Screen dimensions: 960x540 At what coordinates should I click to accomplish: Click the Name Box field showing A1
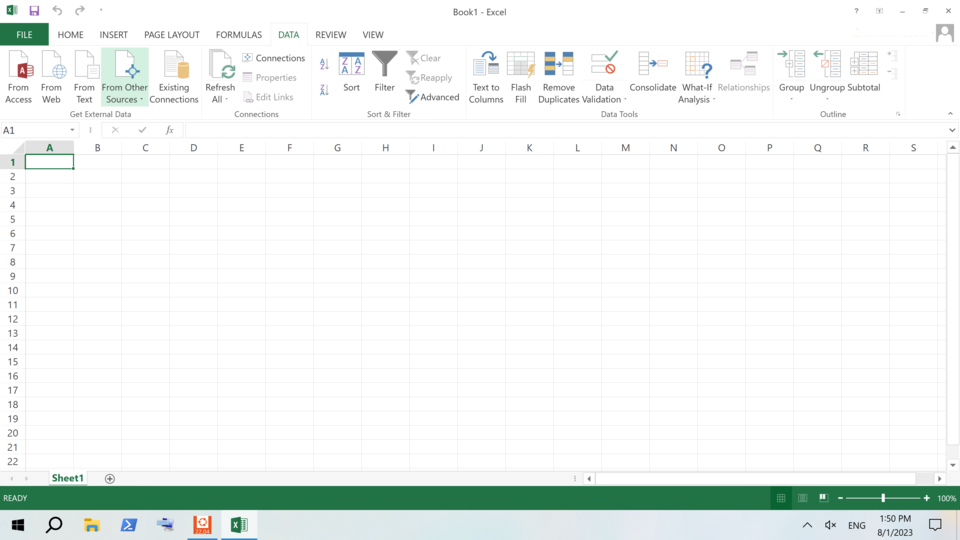(34, 130)
